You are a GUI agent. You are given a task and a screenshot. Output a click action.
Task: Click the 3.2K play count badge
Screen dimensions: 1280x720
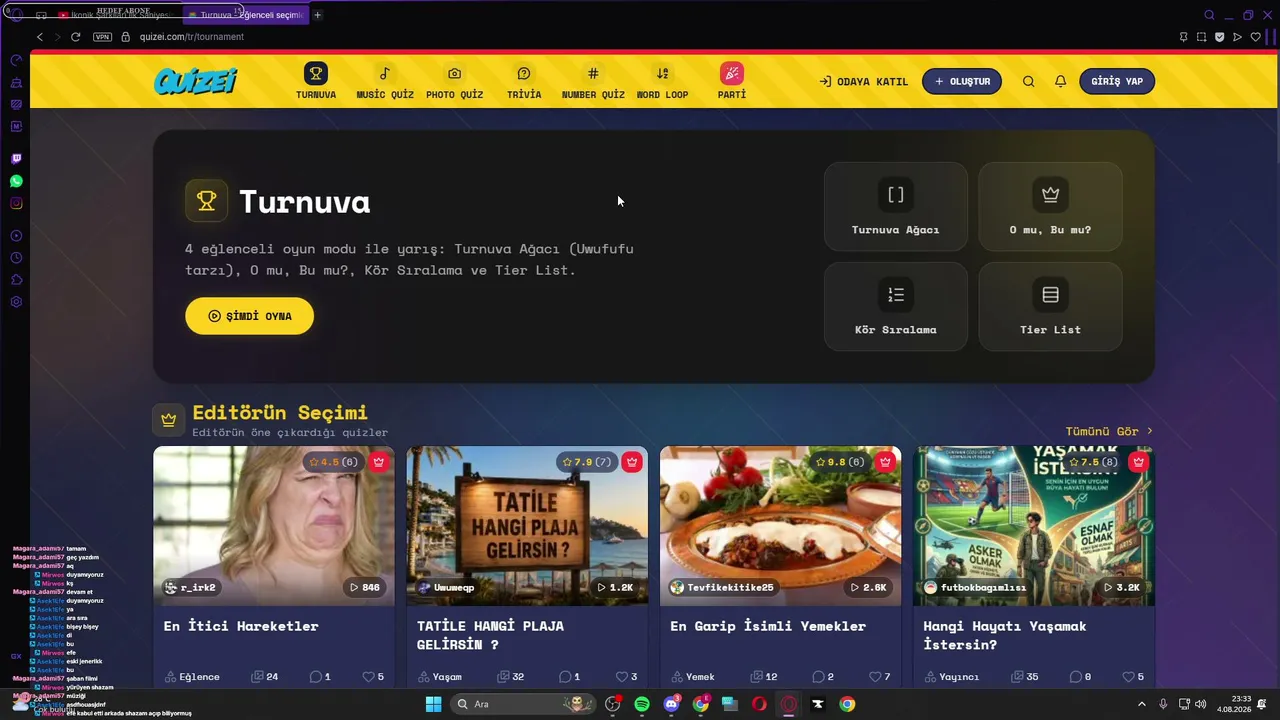(x=1121, y=587)
